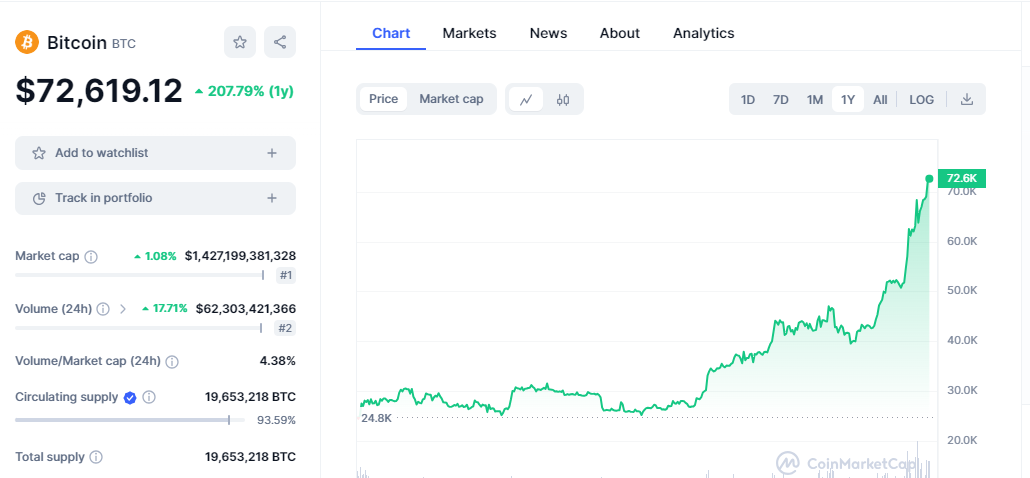Click the 93.59% circulating supply percentage

click(x=276, y=420)
